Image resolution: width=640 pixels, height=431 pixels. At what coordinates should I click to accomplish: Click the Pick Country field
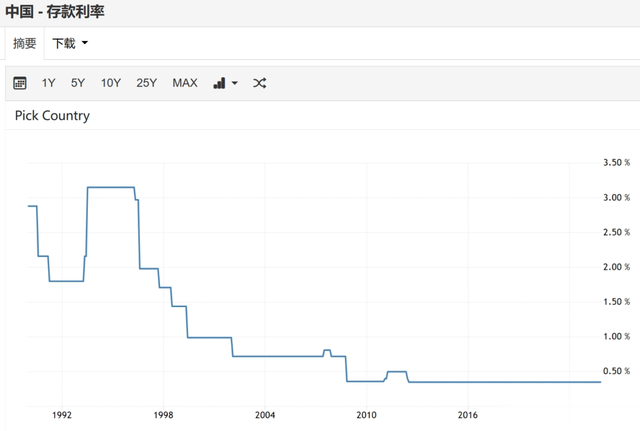pos(52,116)
